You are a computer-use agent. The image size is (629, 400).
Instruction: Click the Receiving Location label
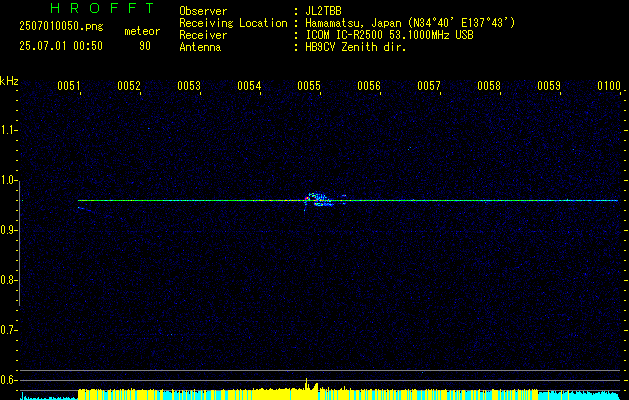[x=233, y=23]
